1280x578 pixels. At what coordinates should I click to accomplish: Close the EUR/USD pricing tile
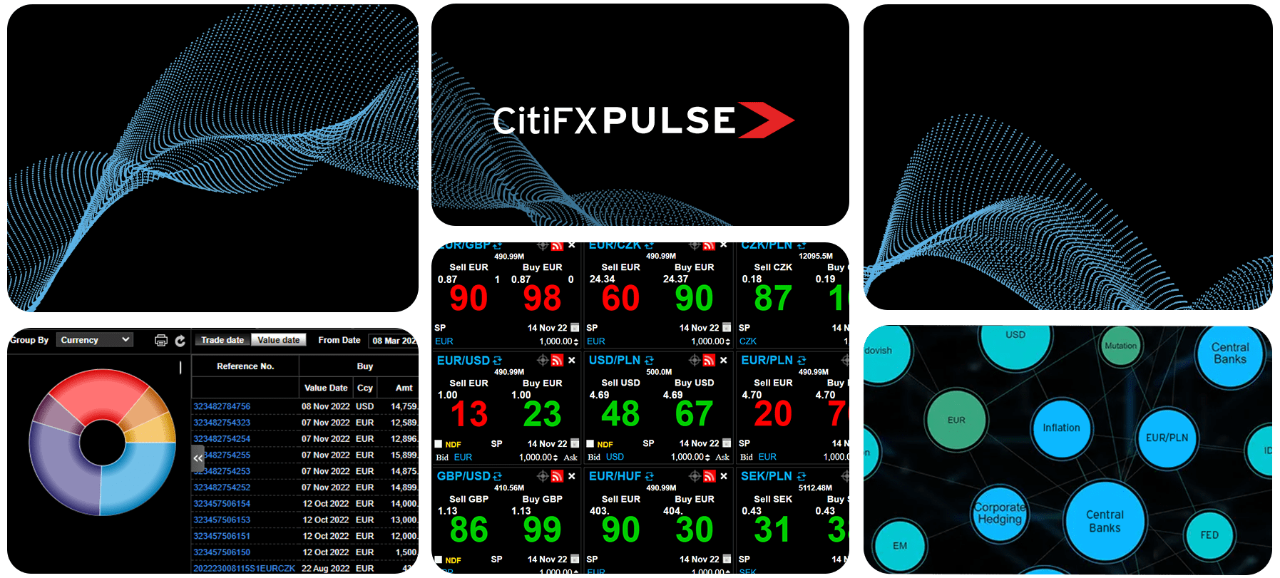coord(572,360)
